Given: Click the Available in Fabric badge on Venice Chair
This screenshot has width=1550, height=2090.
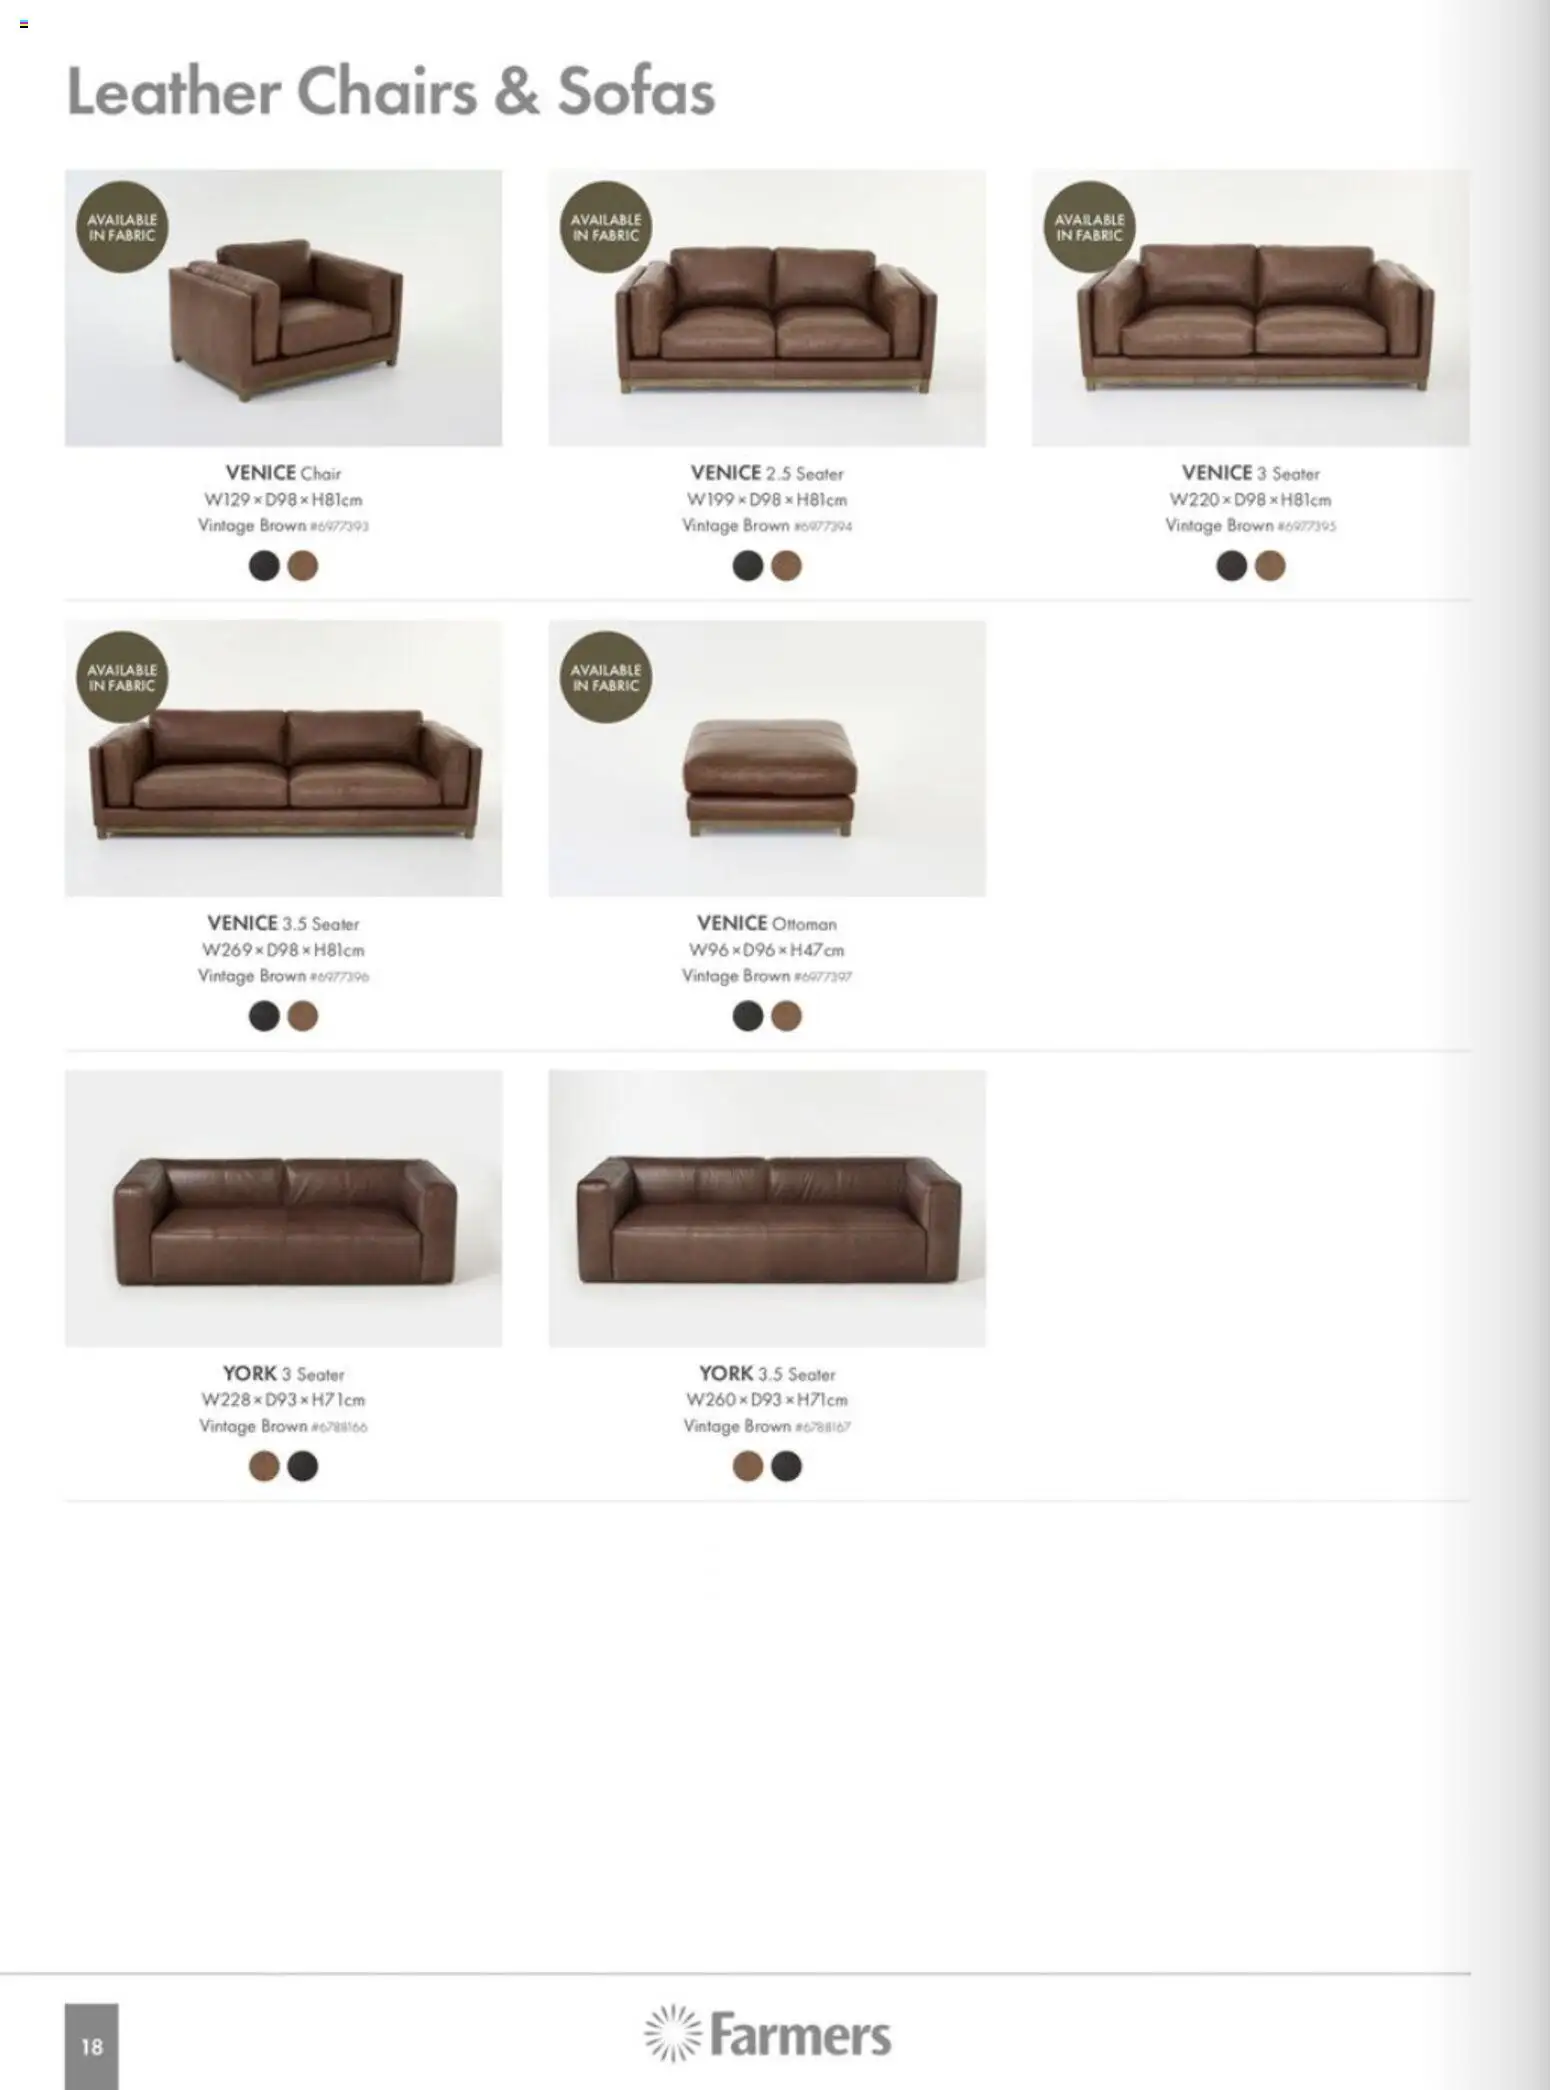Looking at the screenshot, I should point(122,227).
